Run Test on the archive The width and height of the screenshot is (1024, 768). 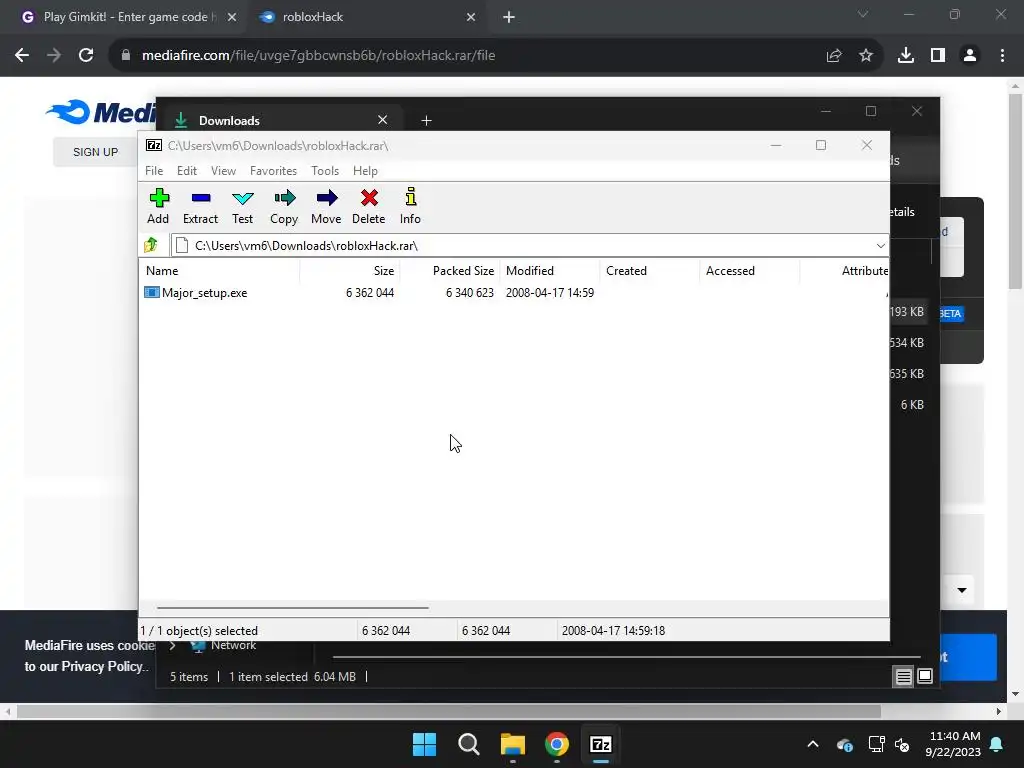tap(242, 206)
